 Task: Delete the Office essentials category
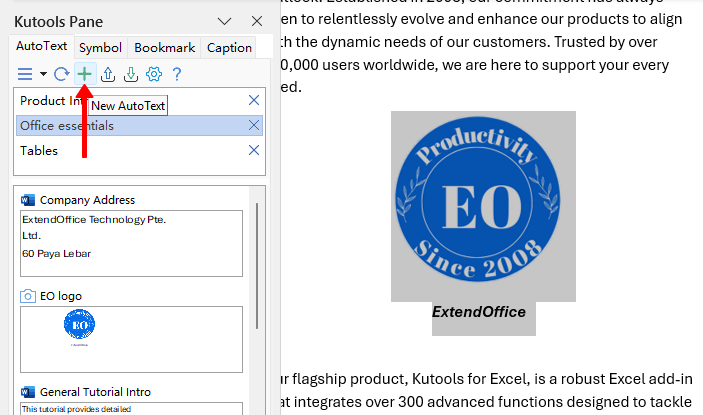pos(254,125)
